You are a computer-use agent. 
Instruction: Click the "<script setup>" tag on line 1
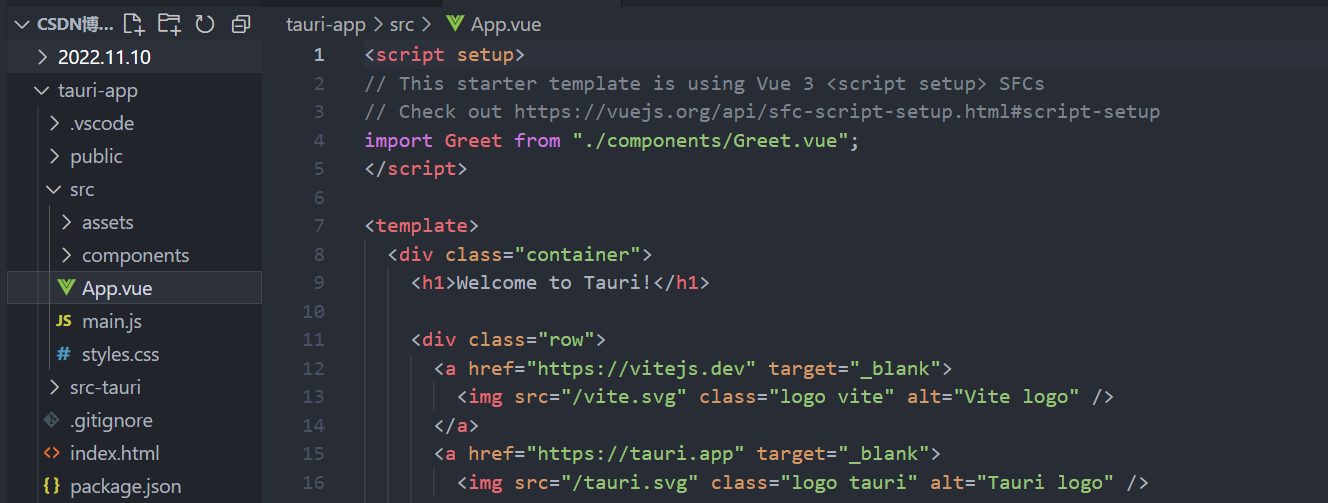point(445,55)
